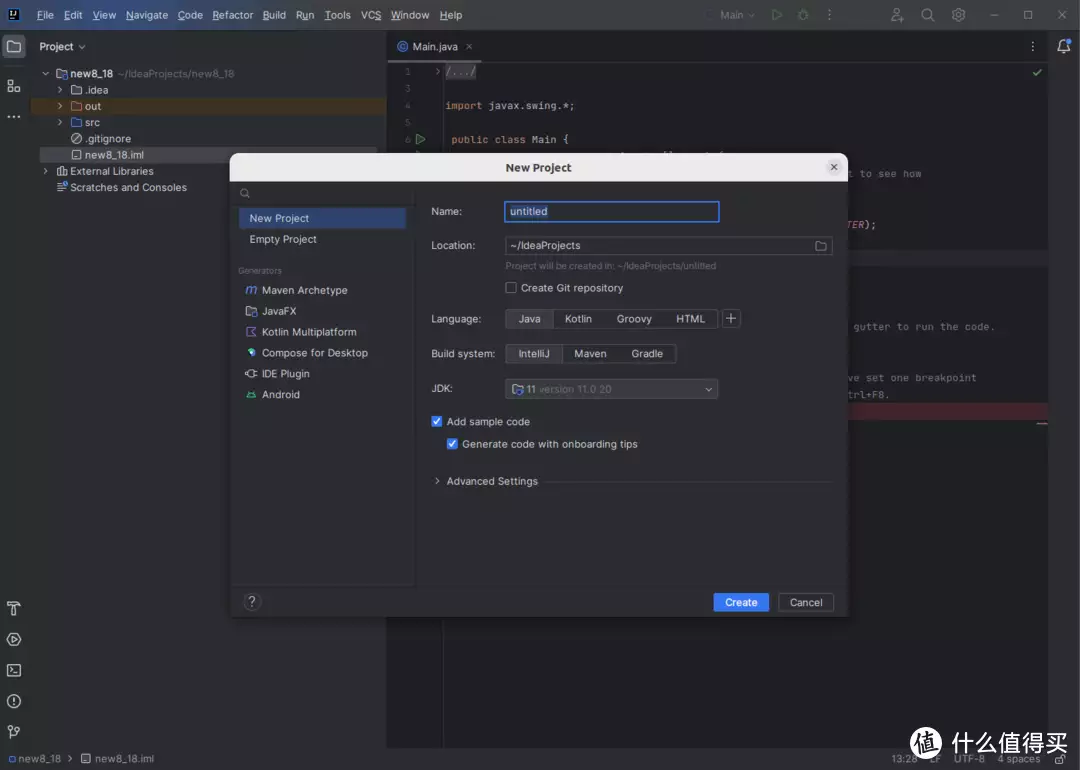This screenshot has width=1080, height=770.
Task: Open the Structure tool window icon
Action: pos(14,86)
